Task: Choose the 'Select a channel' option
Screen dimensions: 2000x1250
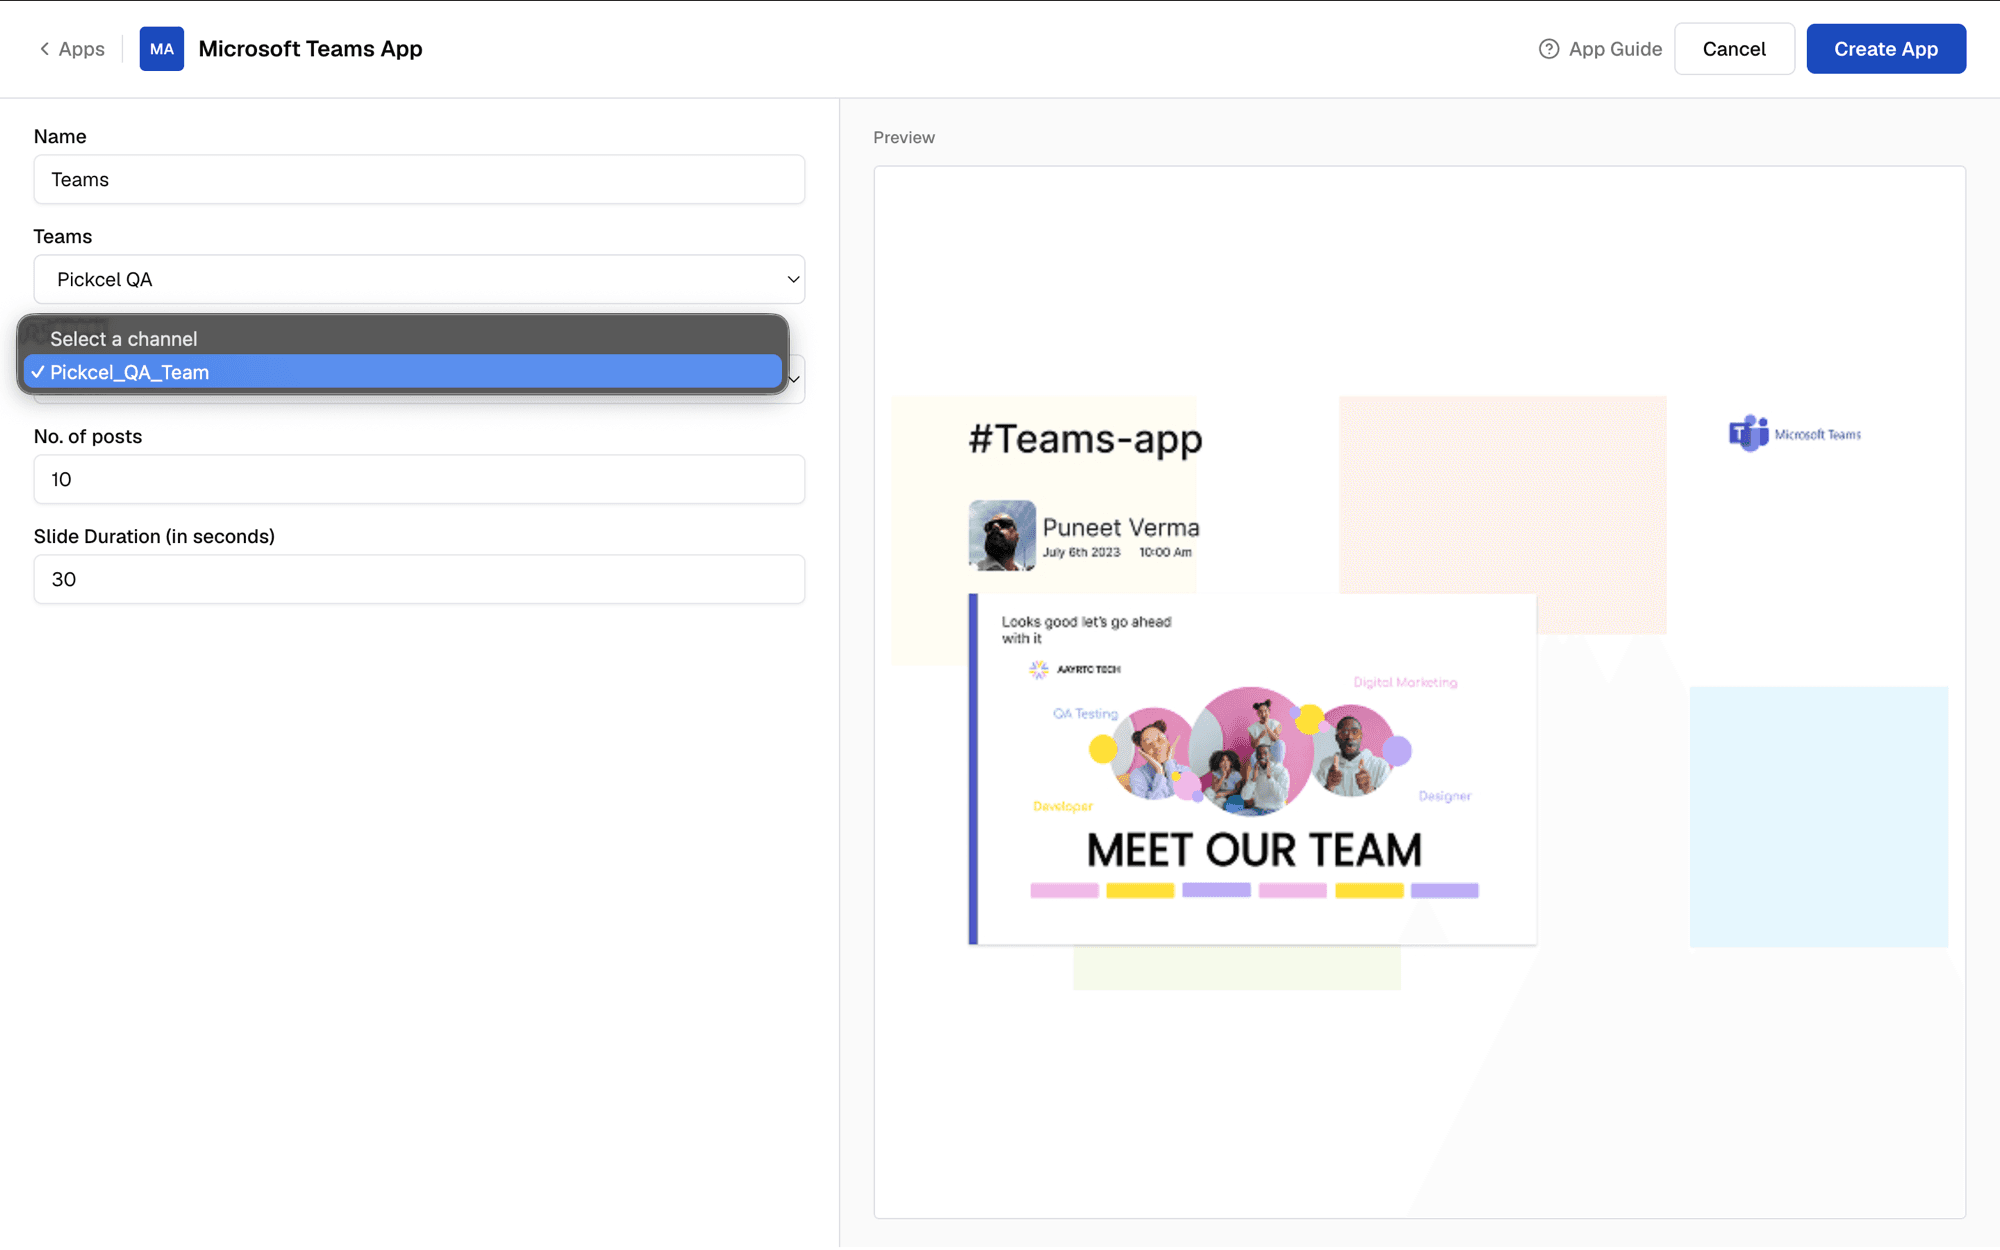Action: [x=403, y=339]
